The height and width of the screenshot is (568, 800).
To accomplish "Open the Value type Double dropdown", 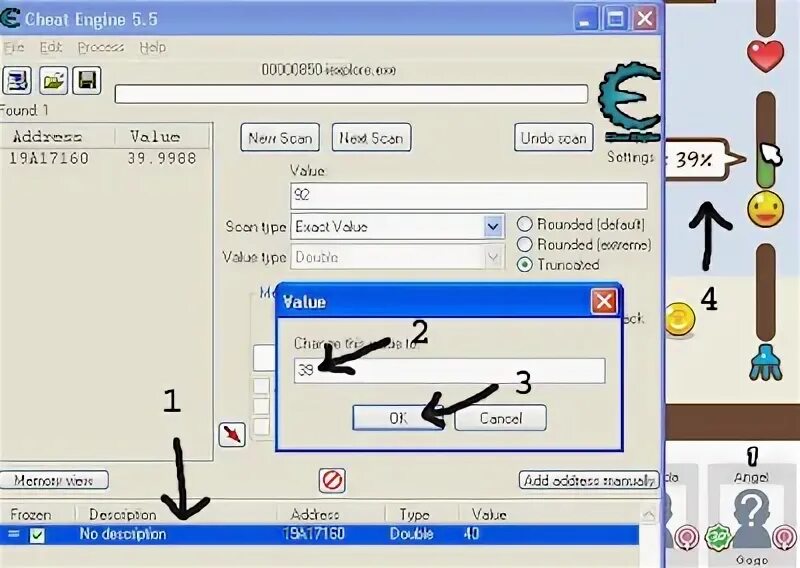I will coord(493,257).
